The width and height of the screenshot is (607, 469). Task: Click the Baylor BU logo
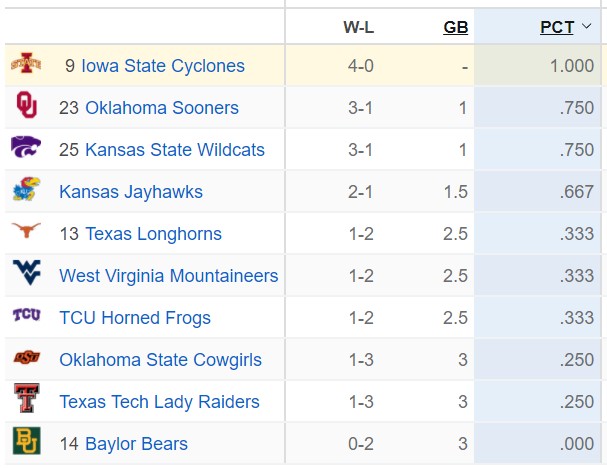(26, 440)
